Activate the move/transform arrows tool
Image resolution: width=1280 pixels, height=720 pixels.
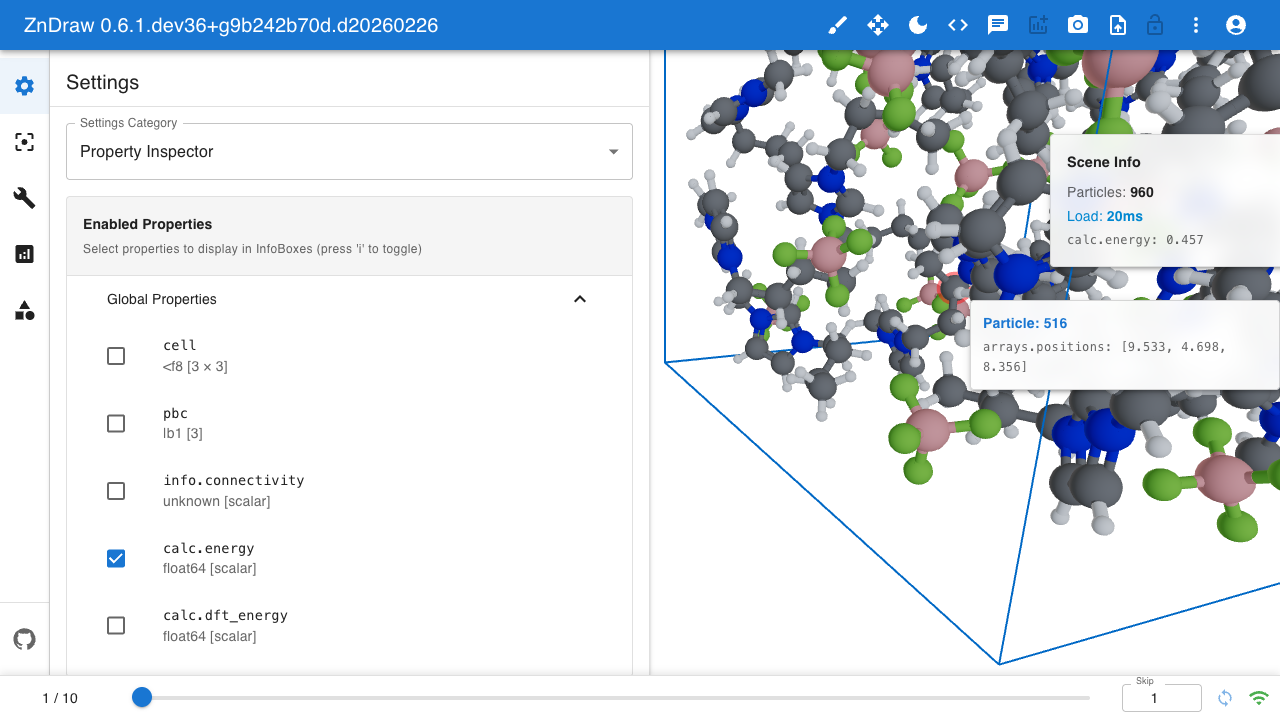point(878,25)
